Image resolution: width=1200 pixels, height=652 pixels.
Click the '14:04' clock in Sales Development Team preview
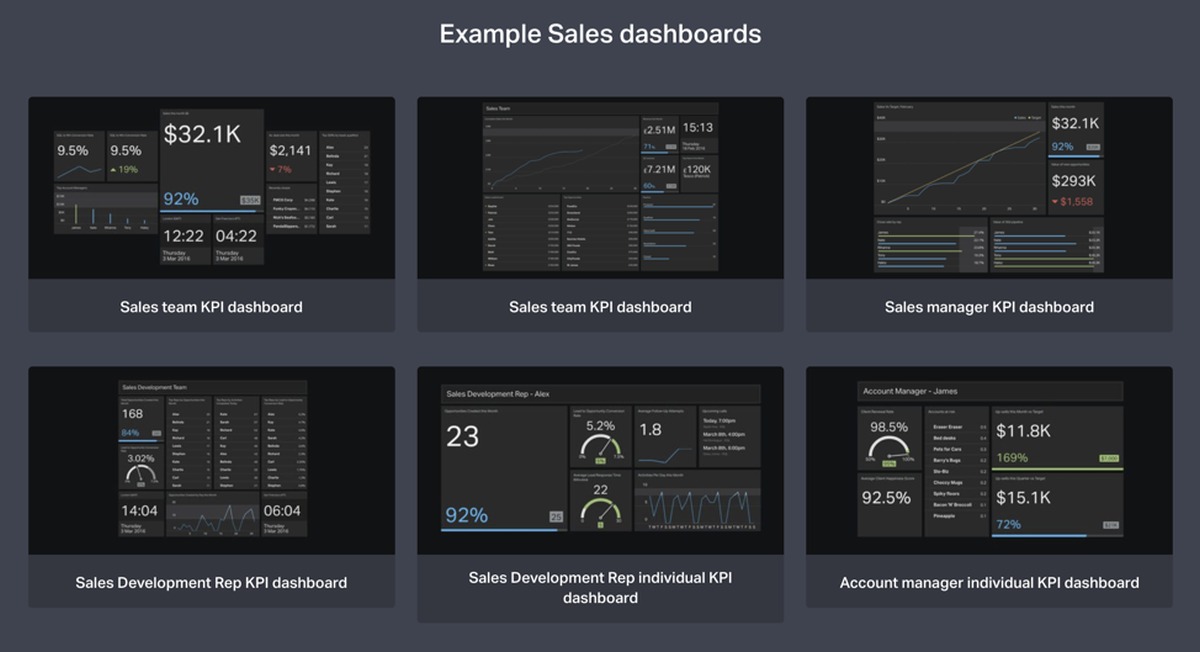(139, 511)
